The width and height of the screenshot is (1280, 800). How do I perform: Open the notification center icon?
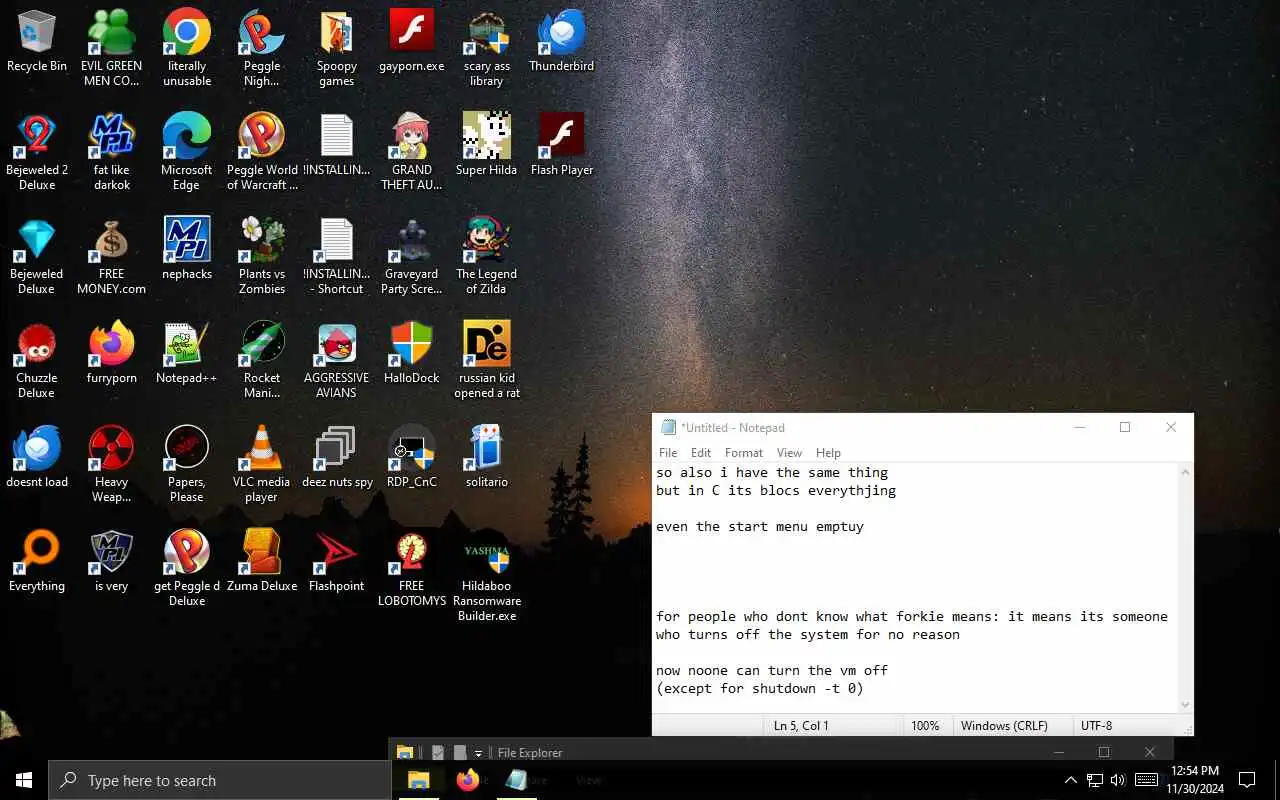(x=1247, y=780)
